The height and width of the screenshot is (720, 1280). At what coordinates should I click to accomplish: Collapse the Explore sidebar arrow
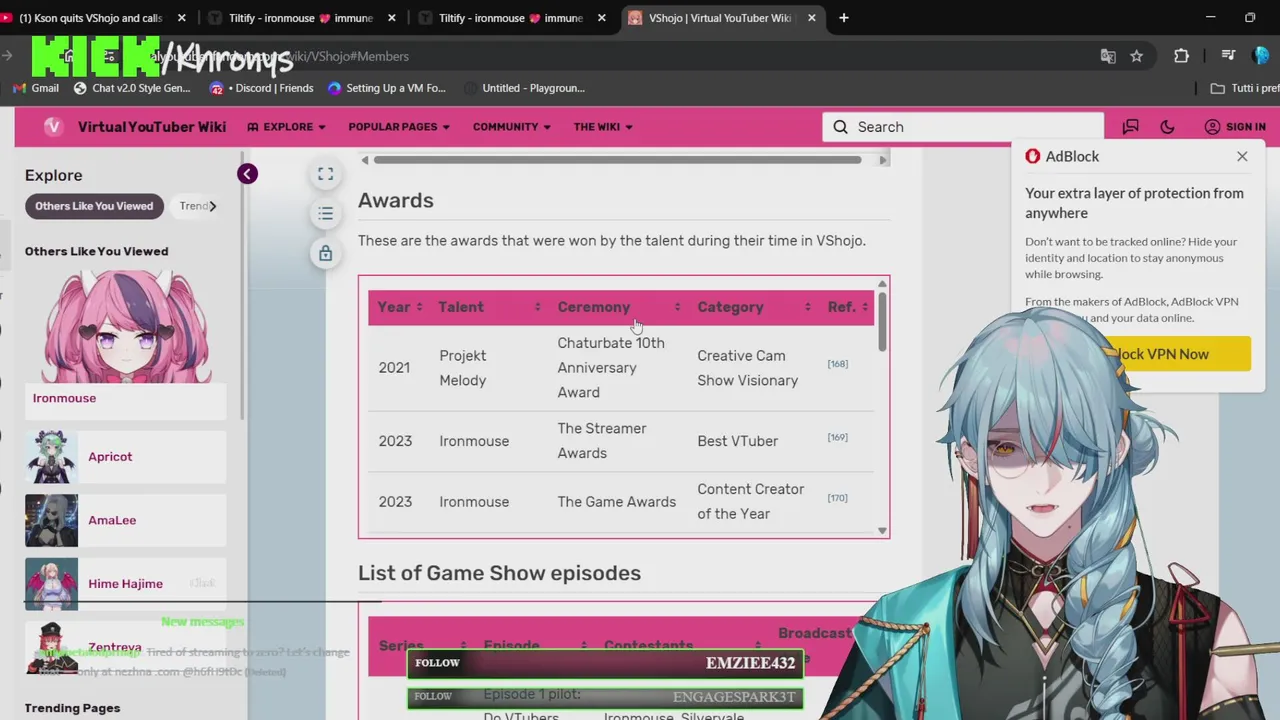click(247, 174)
